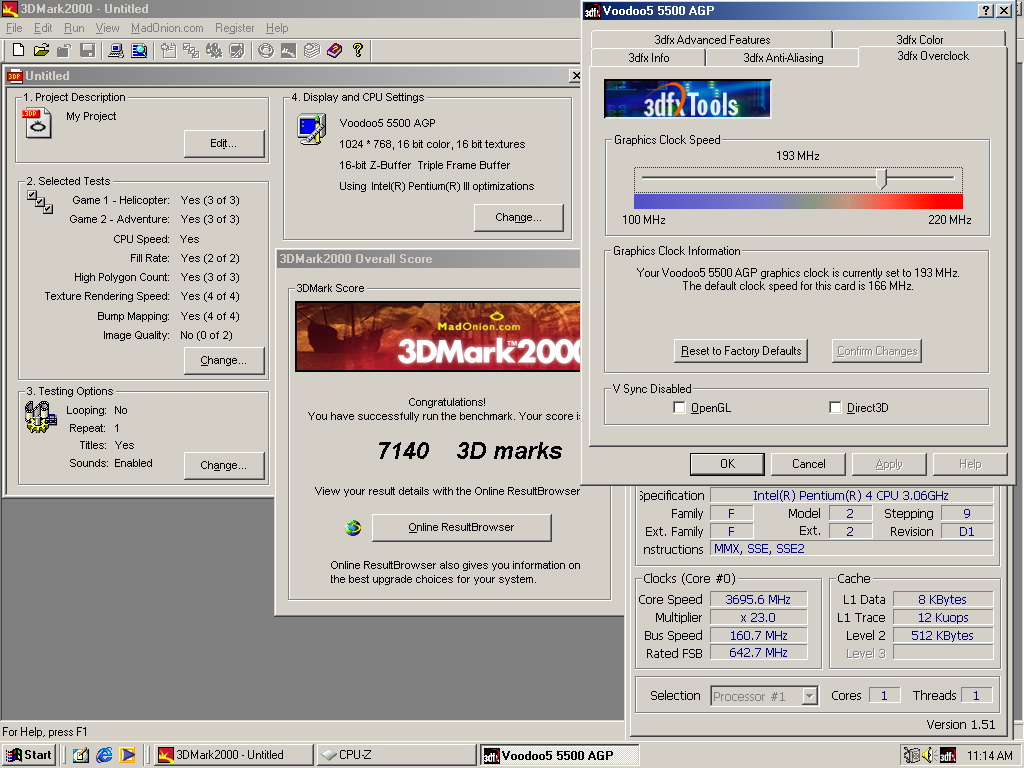Click the Rated FSB value 642.7 MHz
The width and height of the screenshot is (1024, 768).
pos(758,653)
